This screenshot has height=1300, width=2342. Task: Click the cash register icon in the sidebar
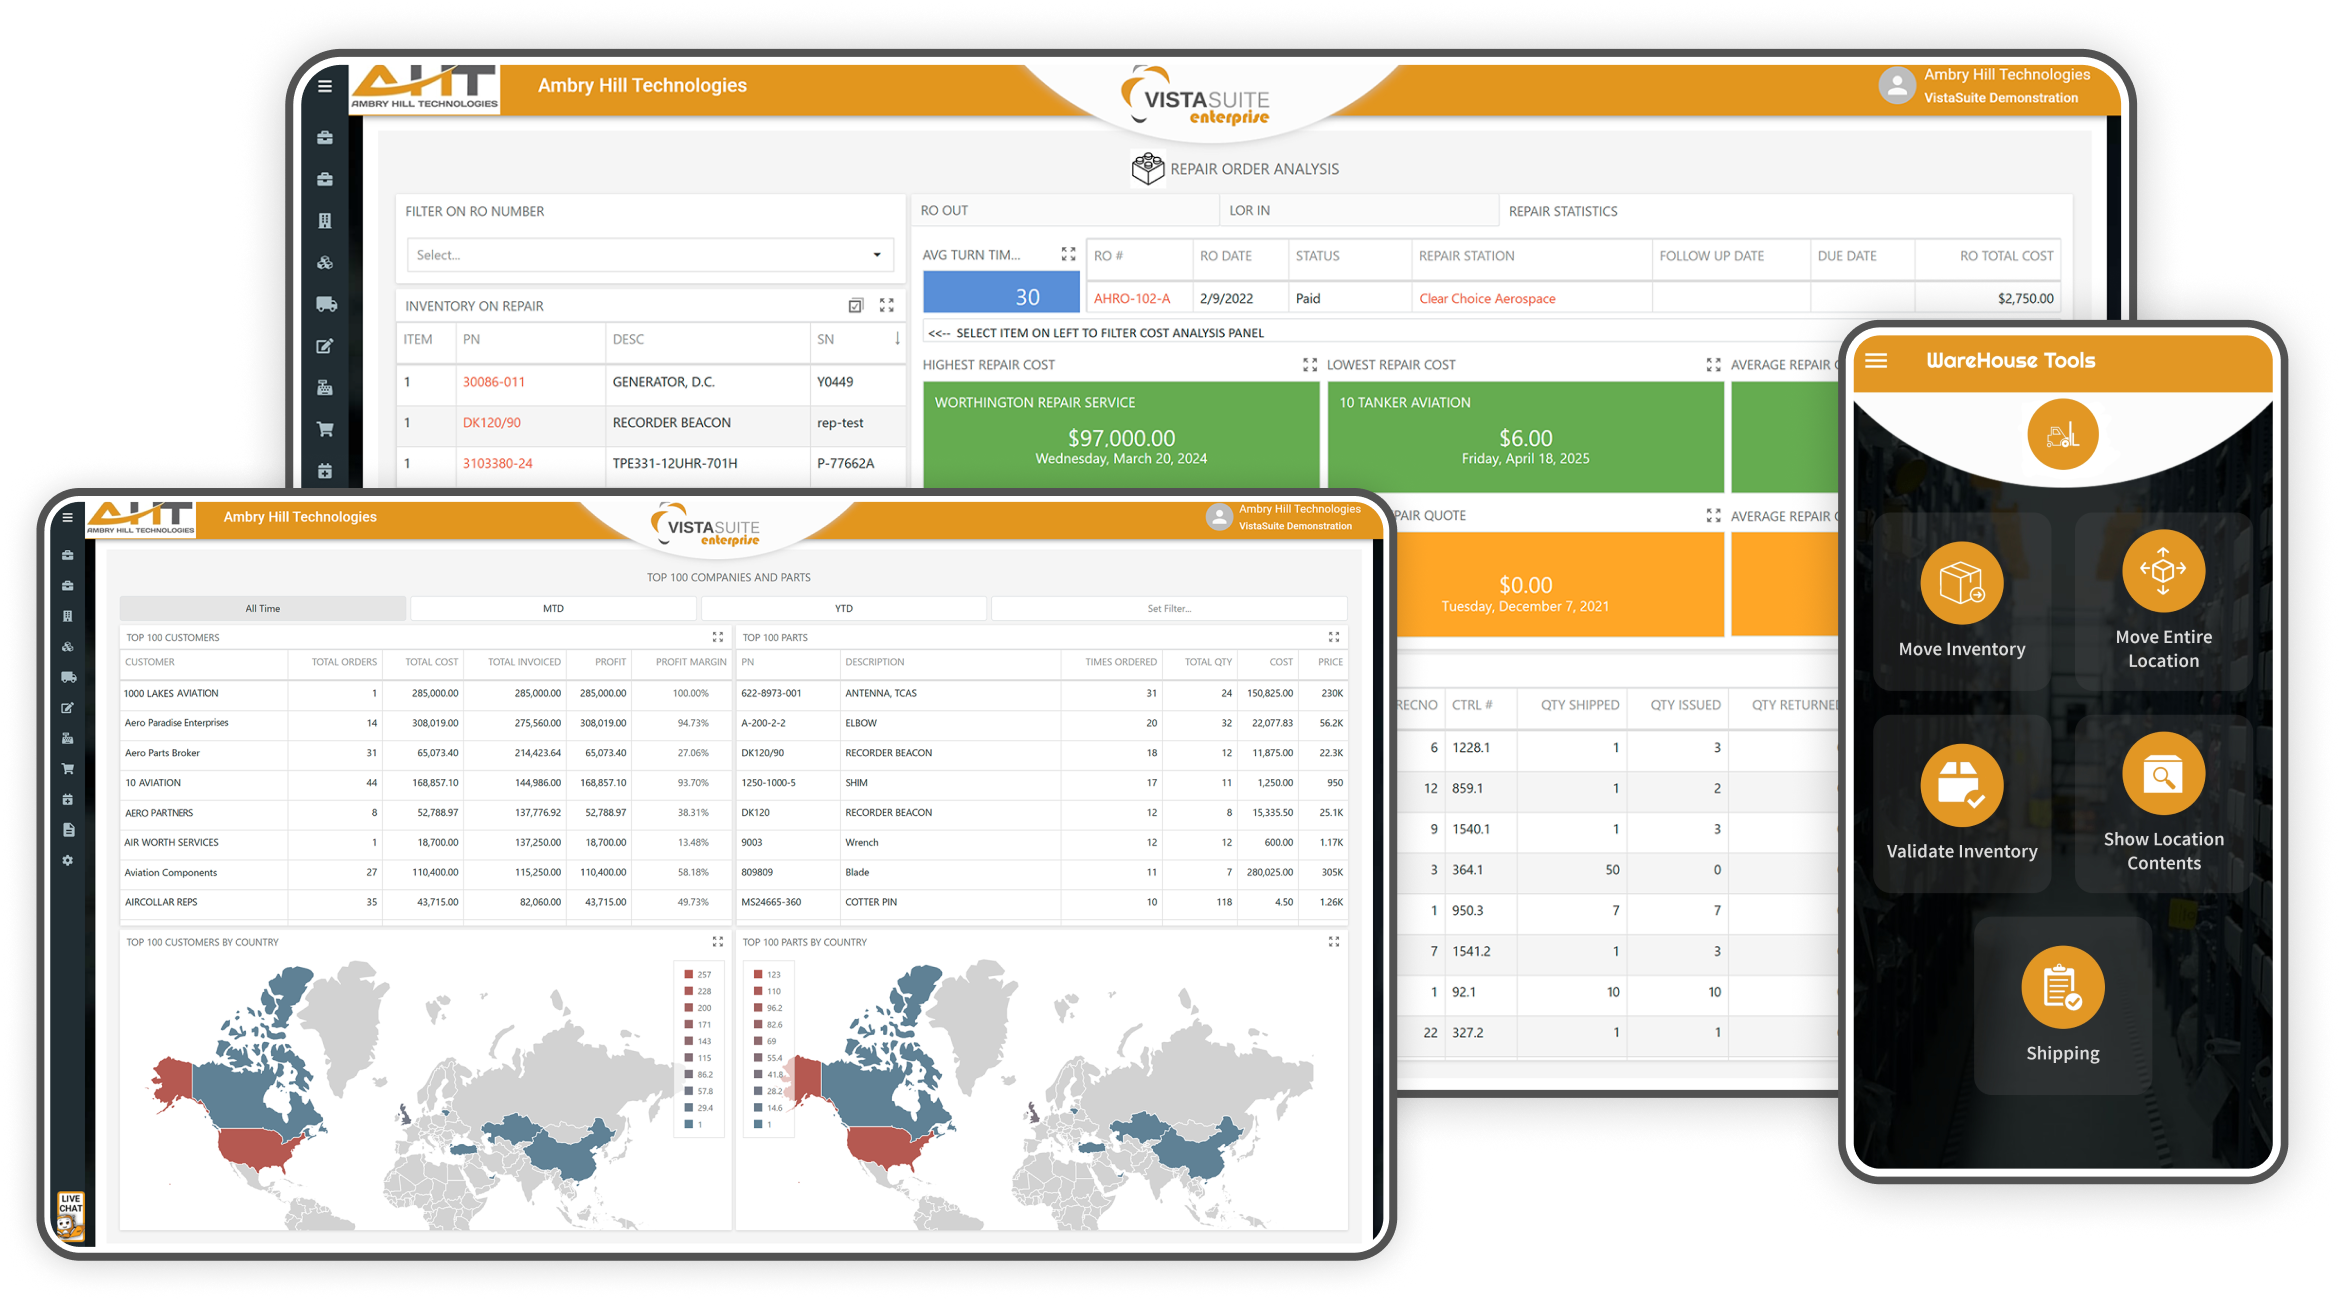pos(68,739)
